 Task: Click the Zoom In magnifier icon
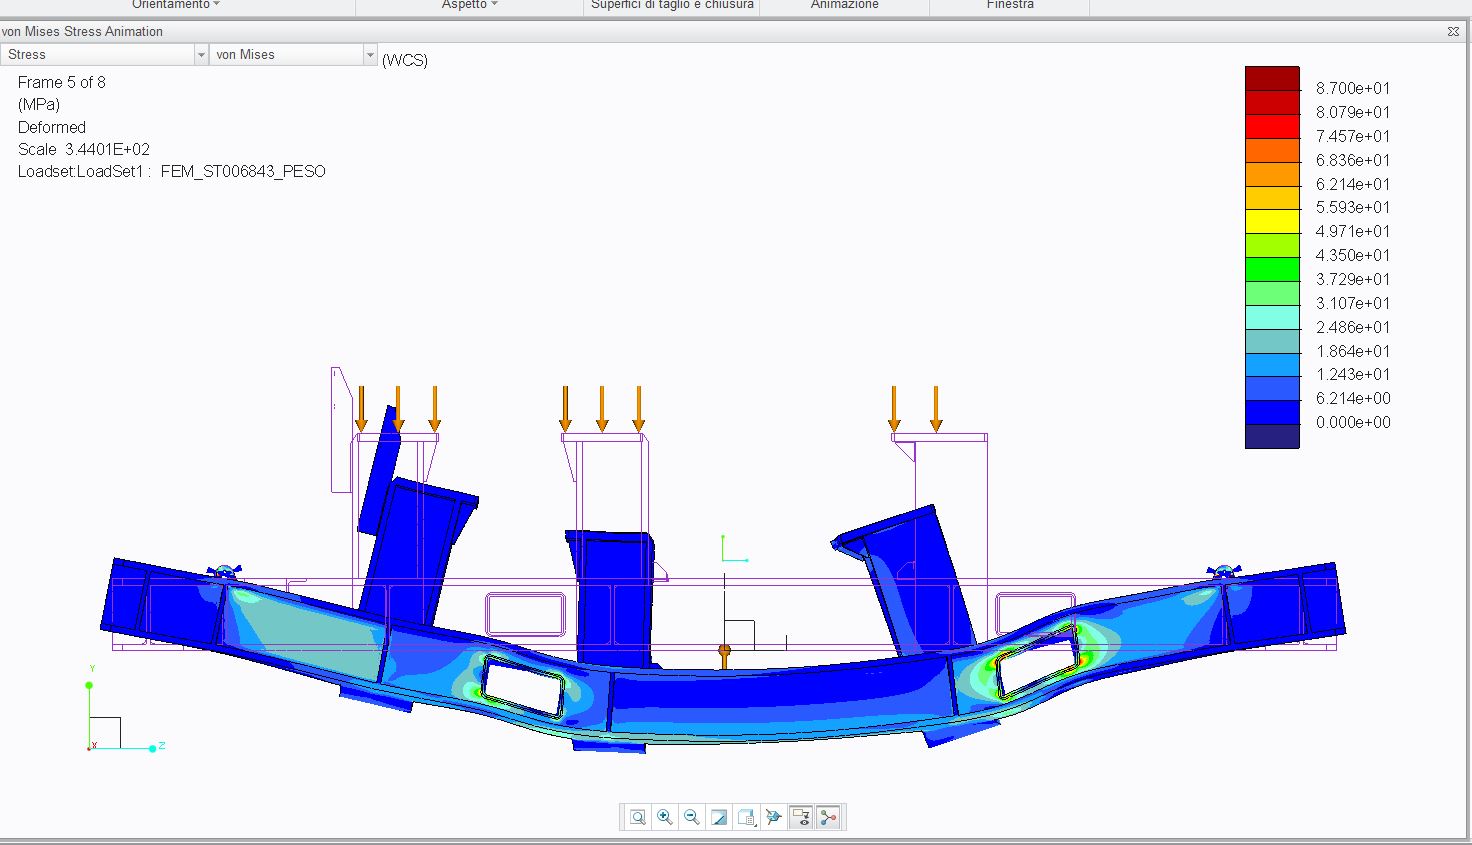point(665,817)
